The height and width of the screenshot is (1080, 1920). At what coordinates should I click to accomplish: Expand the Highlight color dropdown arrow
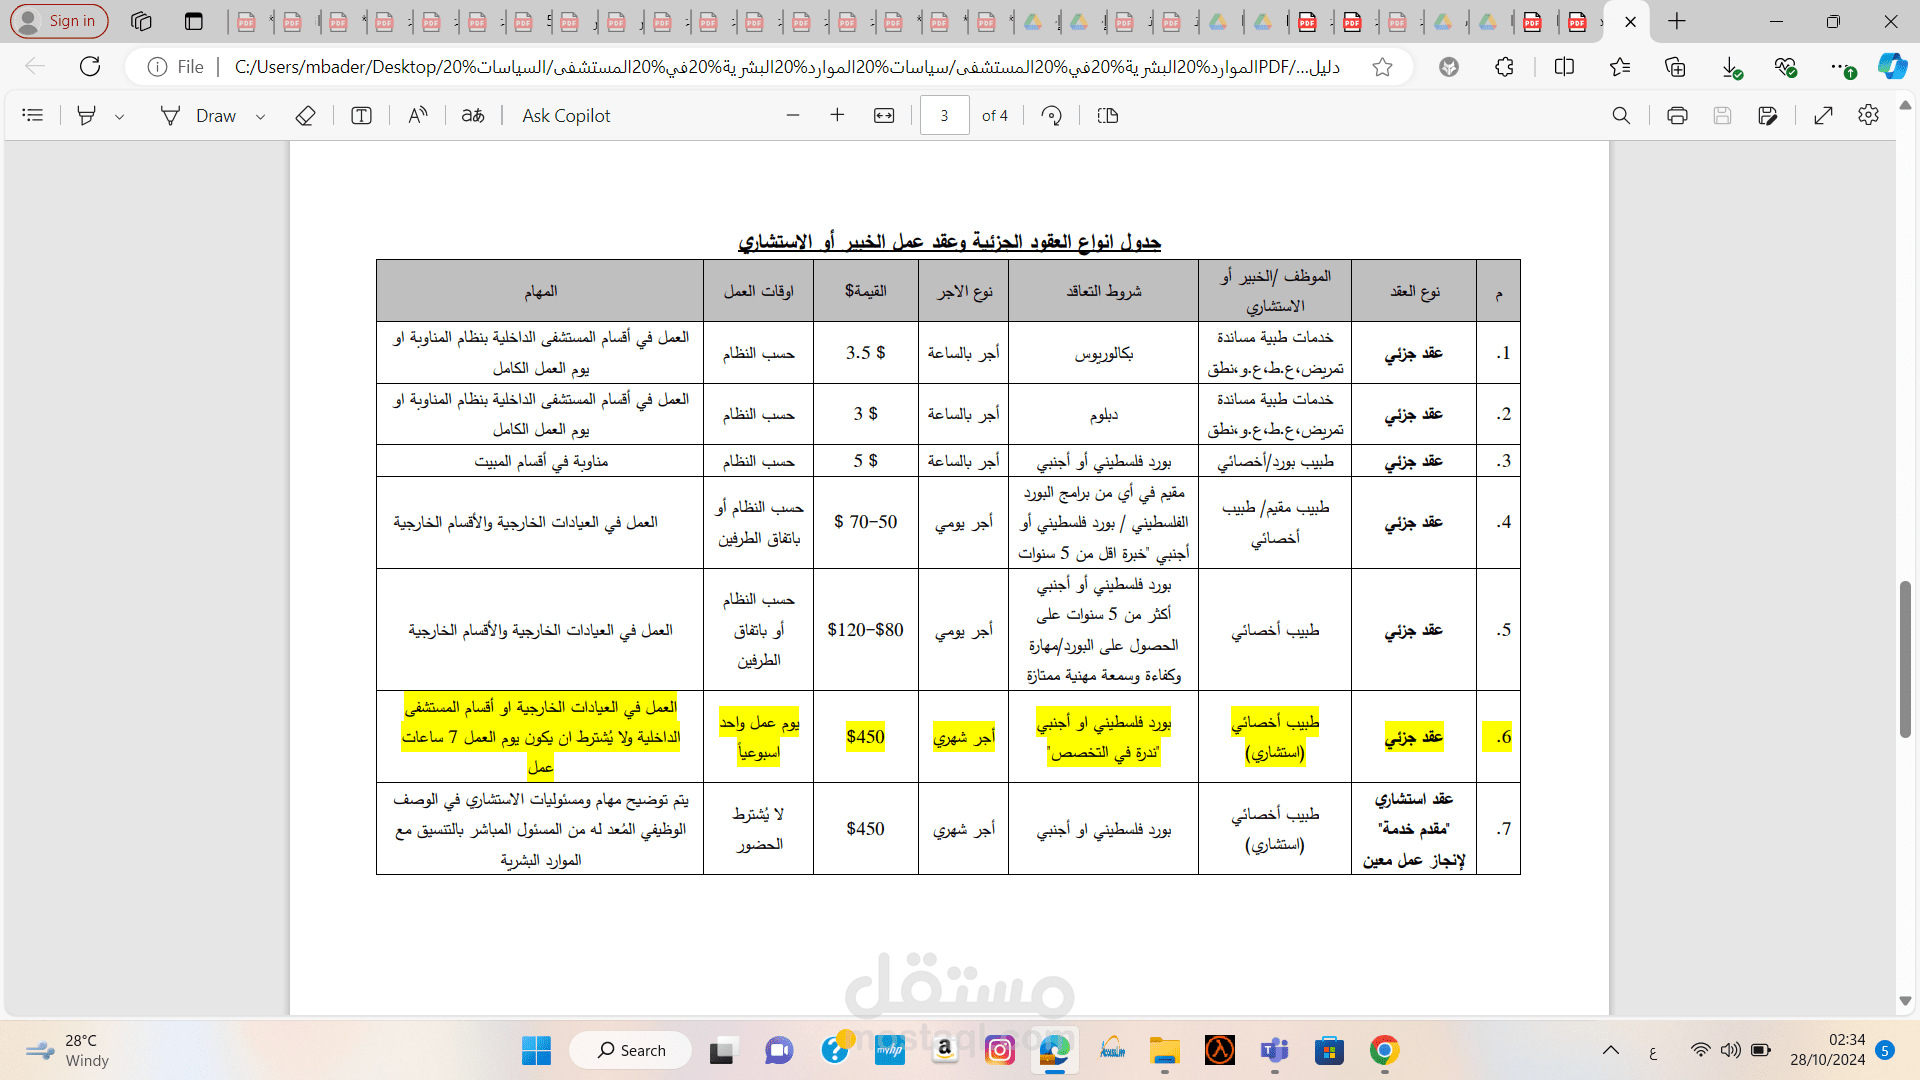[x=119, y=116]
